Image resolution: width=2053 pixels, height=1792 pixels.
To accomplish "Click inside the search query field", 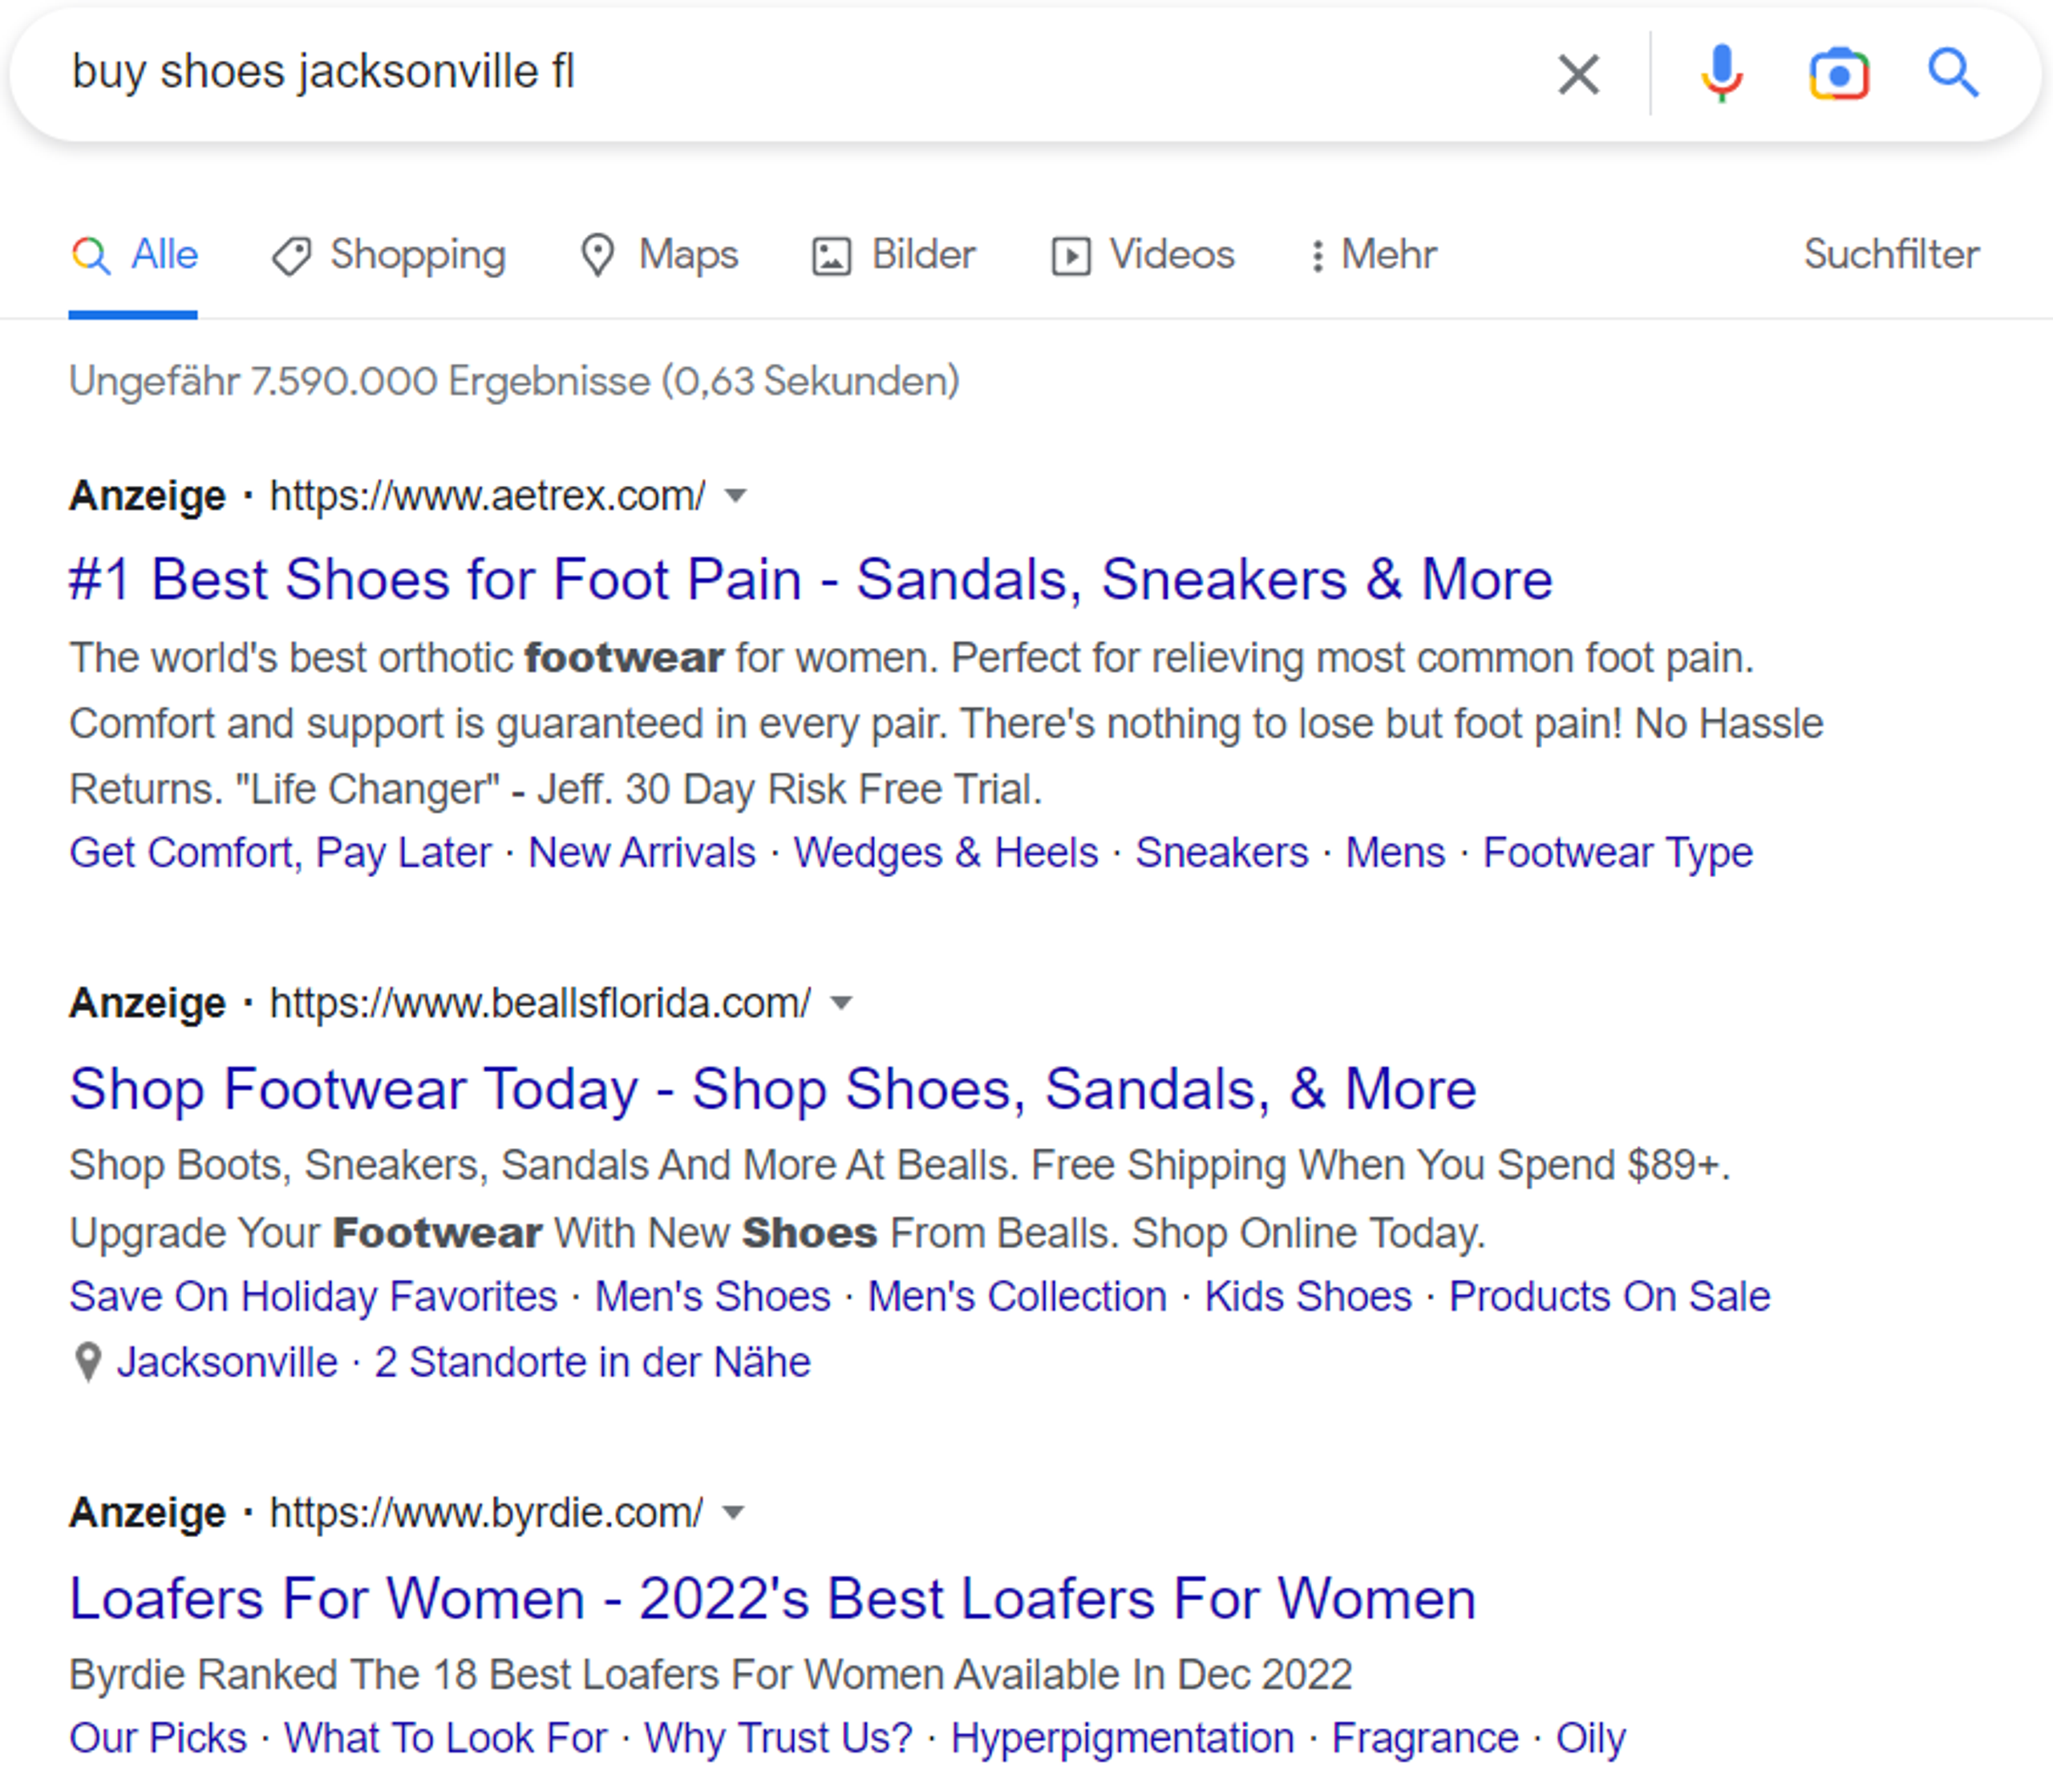I will (x=800, y=72).
